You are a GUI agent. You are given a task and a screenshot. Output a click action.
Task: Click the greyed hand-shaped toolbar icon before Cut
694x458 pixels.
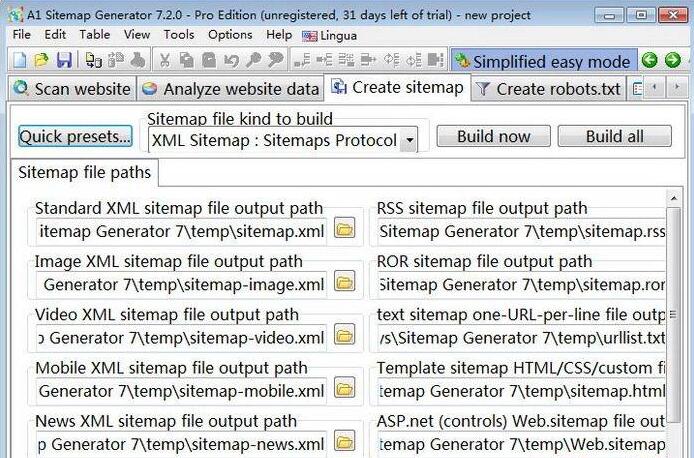coord(138,60)
